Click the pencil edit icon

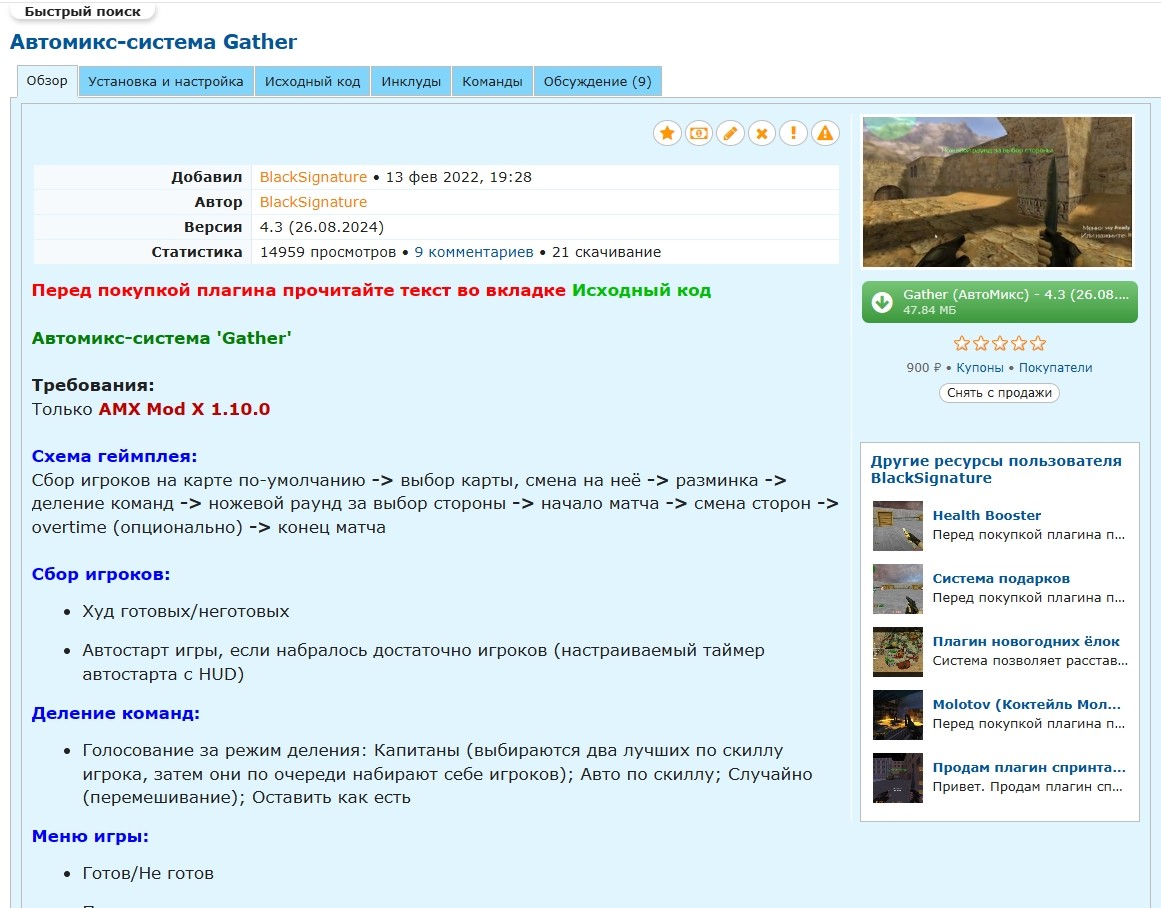click(730, 133)
